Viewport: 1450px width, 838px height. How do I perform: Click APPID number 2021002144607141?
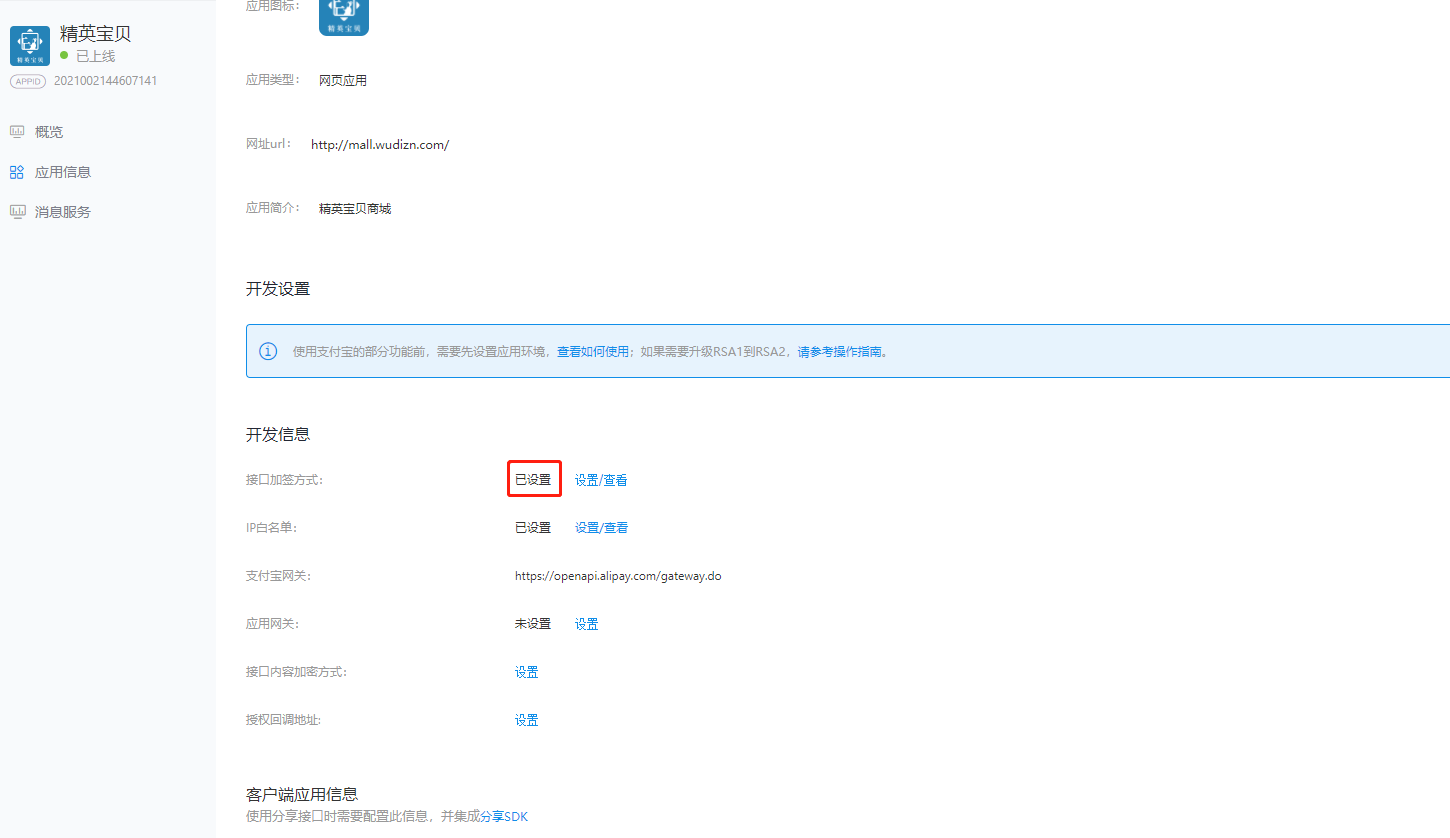click(x=105, y=81)
